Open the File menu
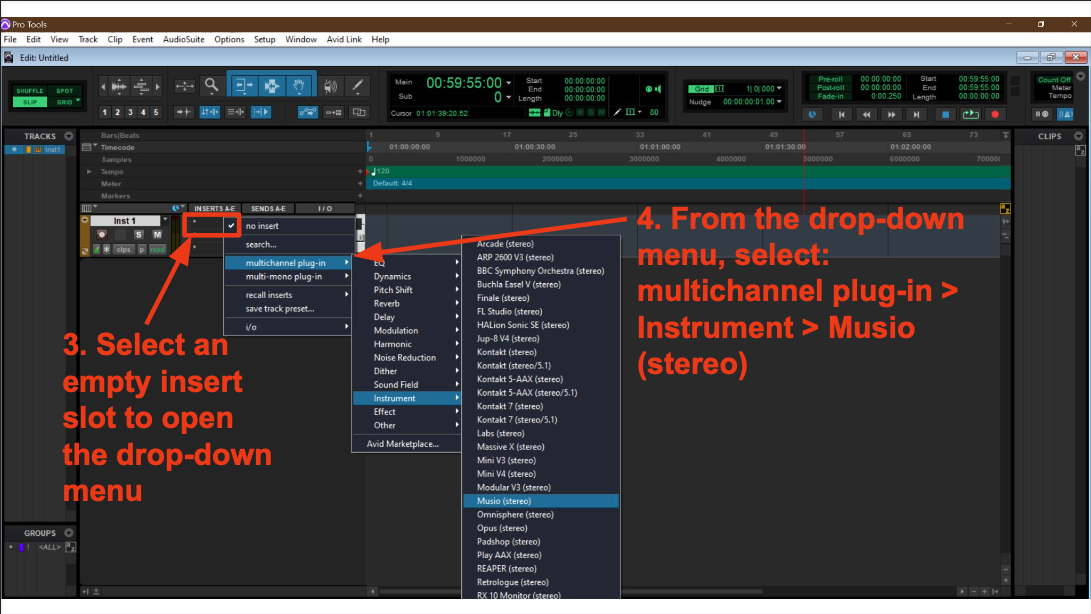The height and width of the screenshot is (614, 1091). tap(10, 40)
